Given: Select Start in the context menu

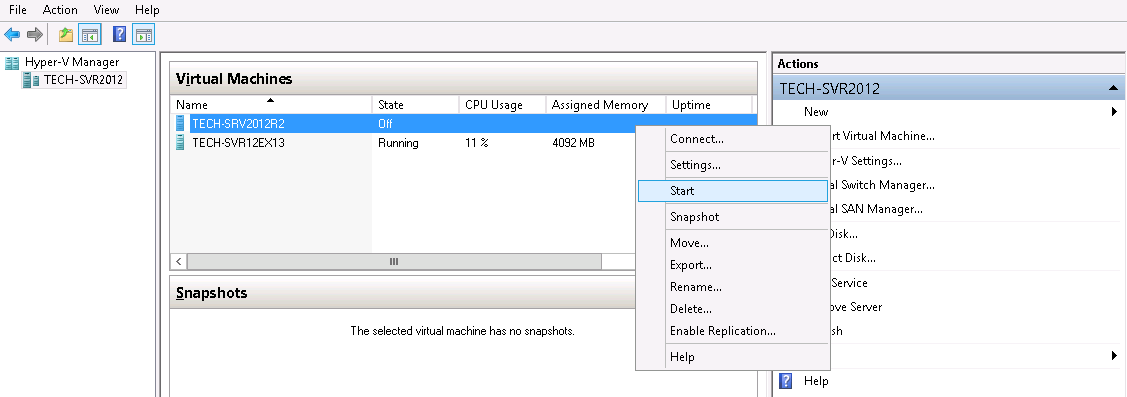Looking at the screenshot, I should [x=732, y=191].
